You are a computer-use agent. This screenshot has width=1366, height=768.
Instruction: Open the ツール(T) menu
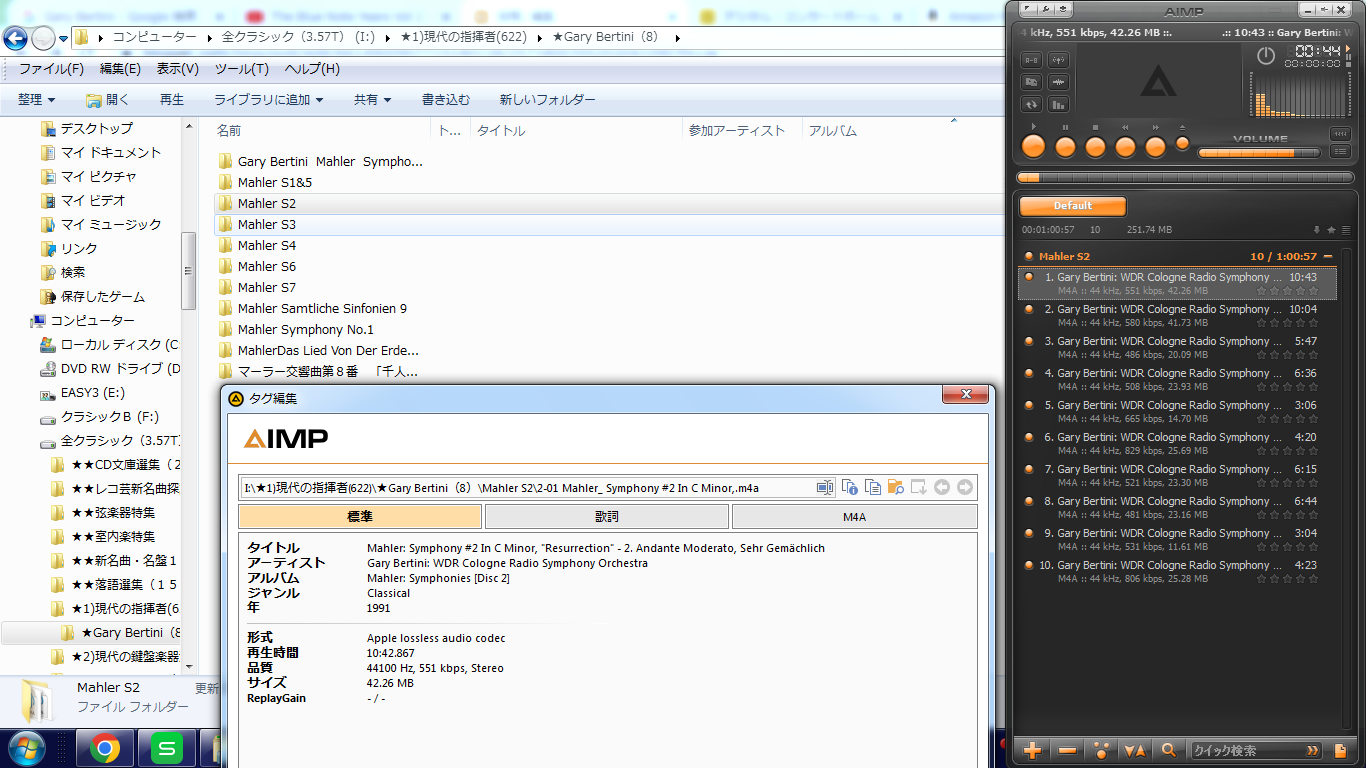point(241,69)
